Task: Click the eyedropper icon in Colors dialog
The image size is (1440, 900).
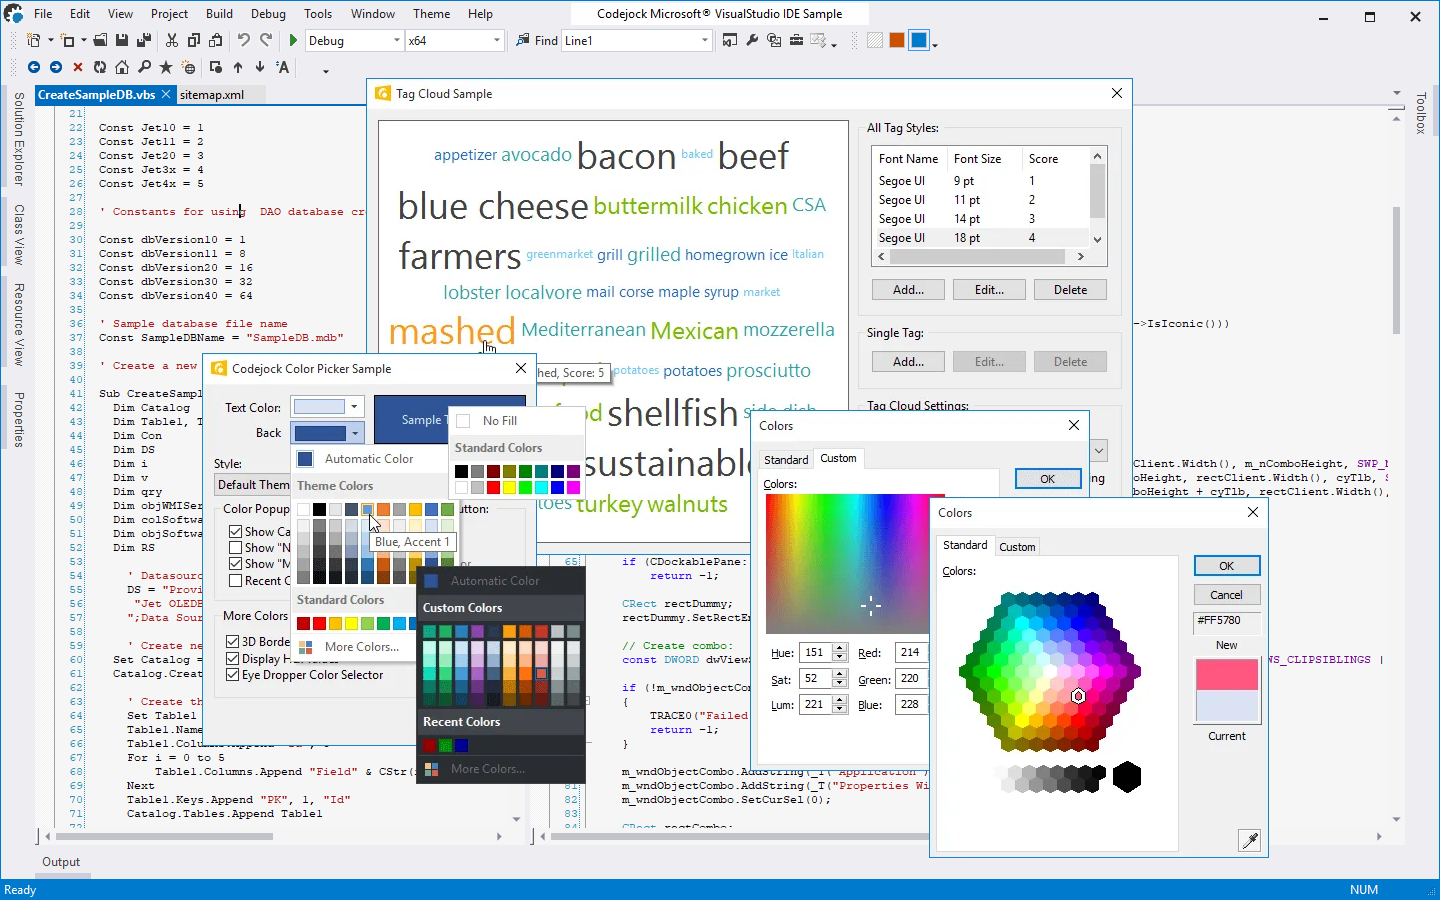Action: pyautogui.click(x=1249, y=840)
